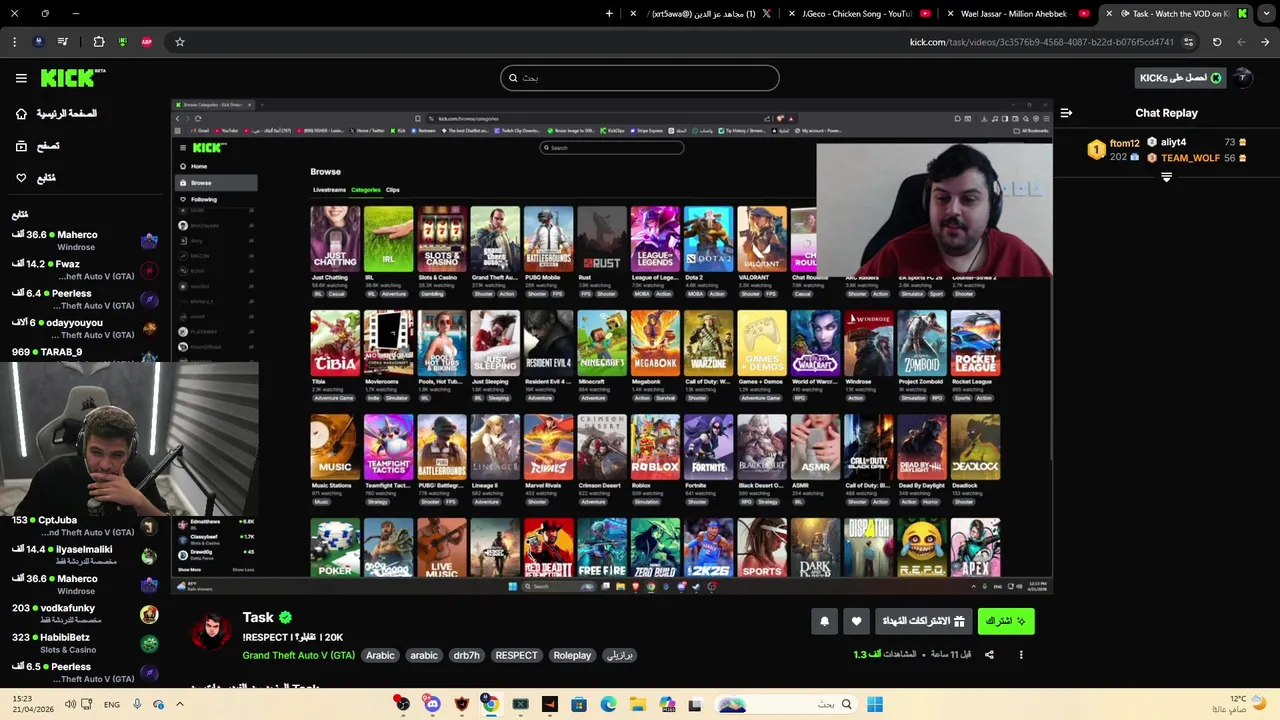
Task: Open the user profile avatar in Kick header
Action: (x=1243, y=78)
